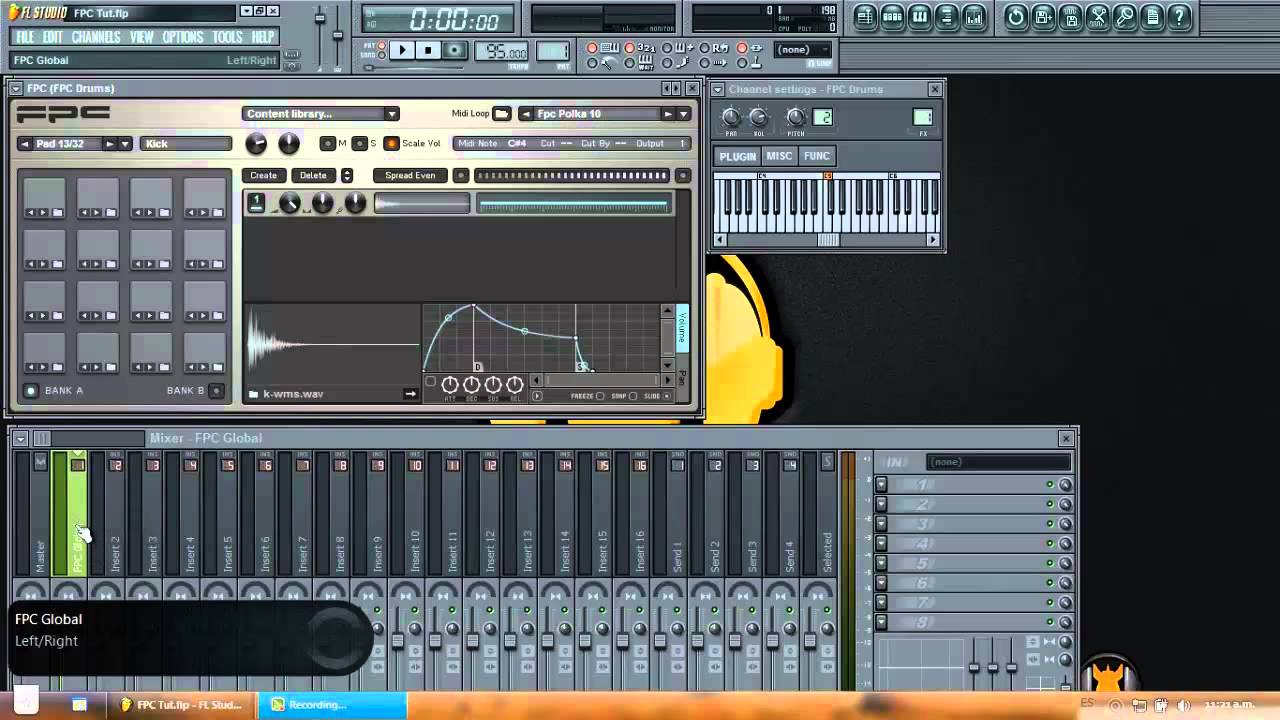The image size is (1280, 720).
Task: Click the PLUGIN tab button
Action: pyautogui.click(x=738, y=156)
